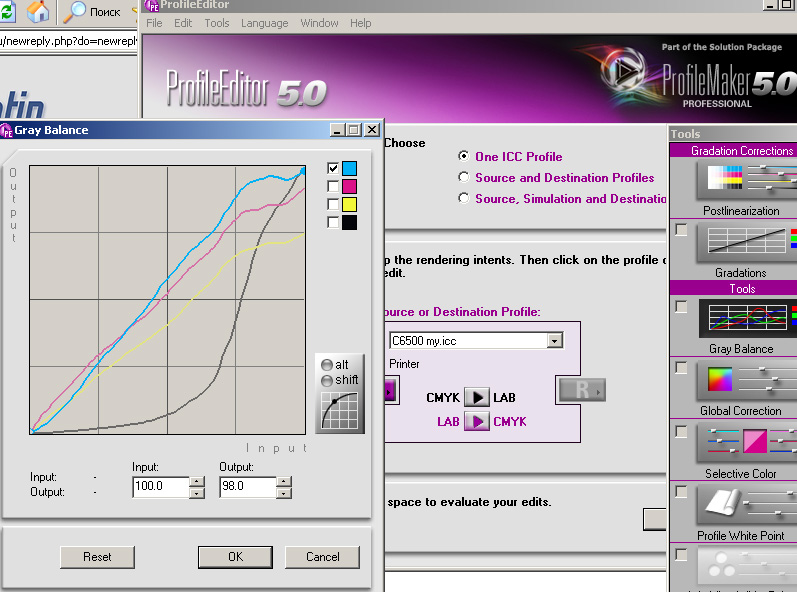Image resolution: width=797 pixels, height=592 pixels.
Task: Select Source, Simulation and Destination option
Action: click(463, 198)
